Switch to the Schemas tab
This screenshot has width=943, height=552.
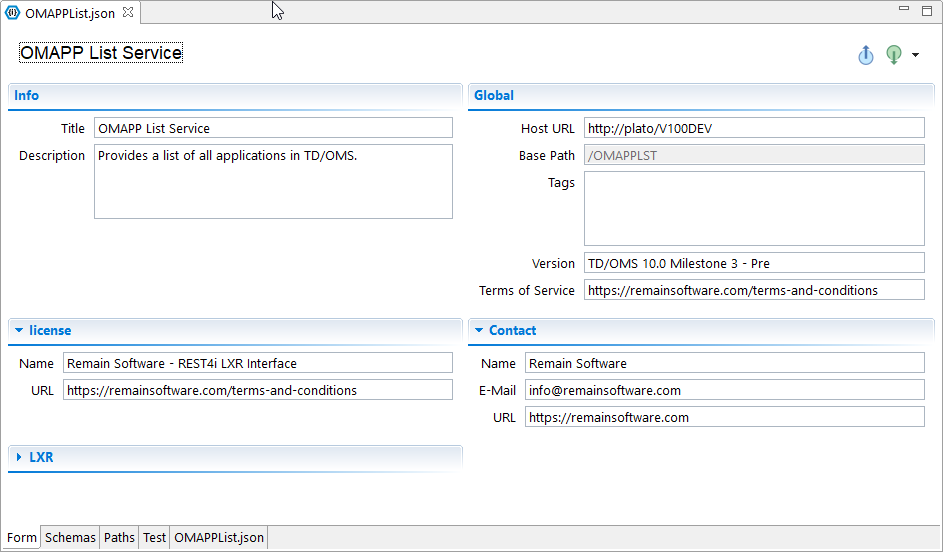(x=70, y=538)
